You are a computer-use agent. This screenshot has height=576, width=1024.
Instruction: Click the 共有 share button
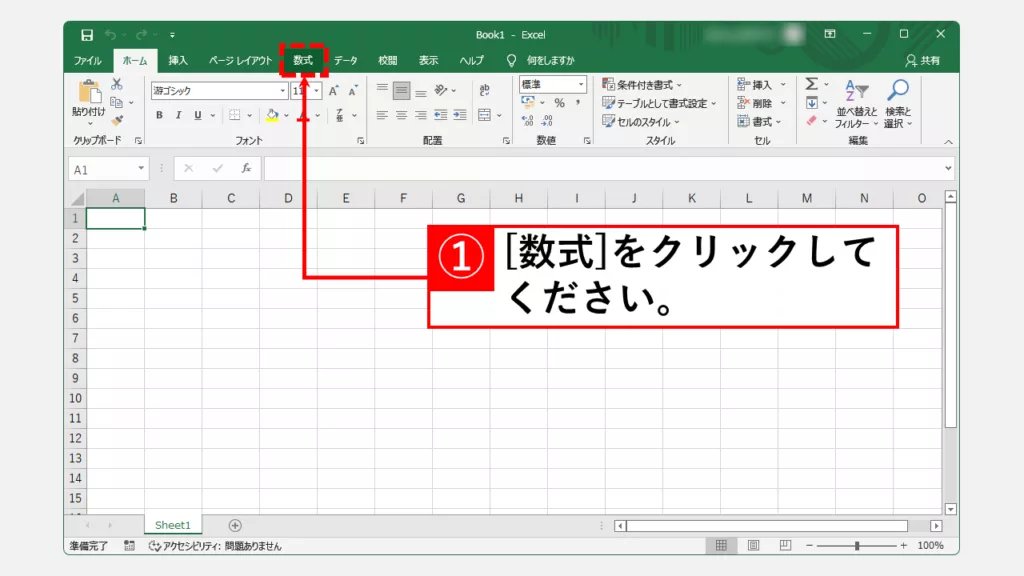922,60
